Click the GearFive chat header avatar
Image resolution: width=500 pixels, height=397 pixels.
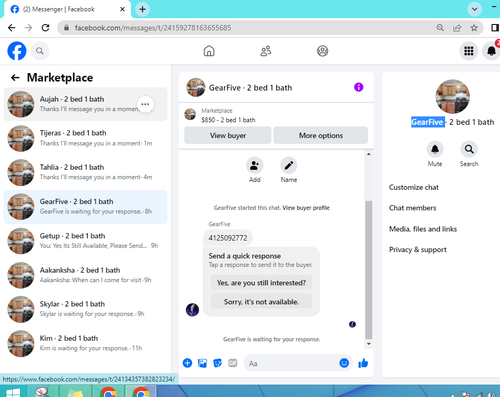(195, 87)
